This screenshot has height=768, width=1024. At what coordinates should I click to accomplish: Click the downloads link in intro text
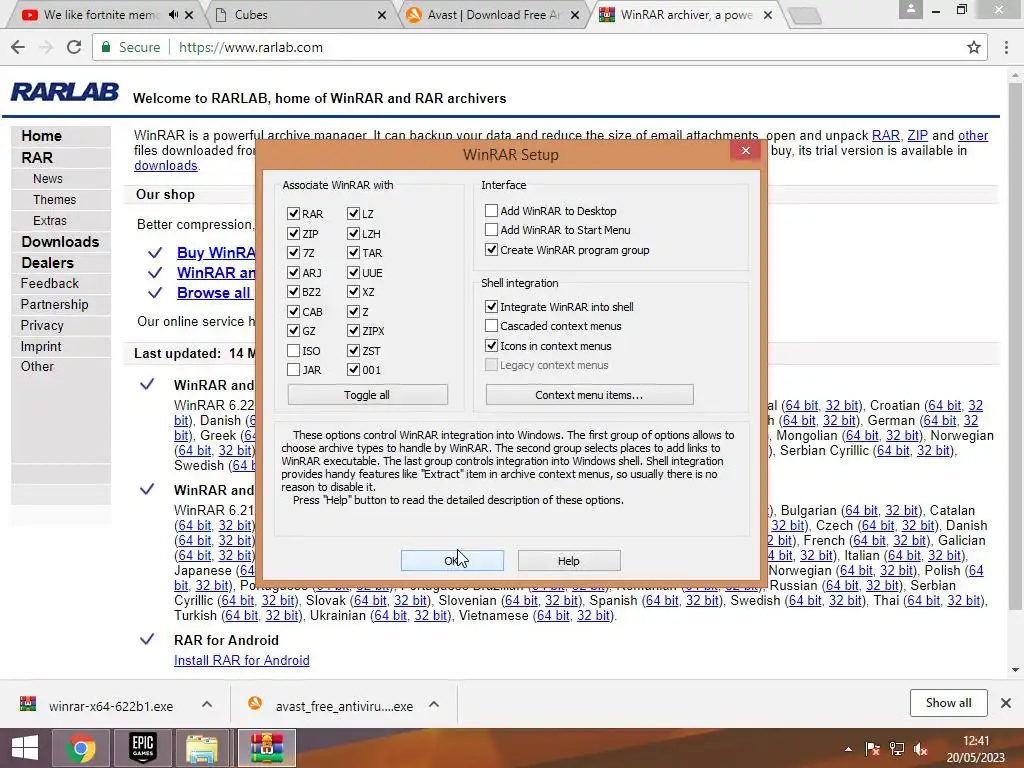[x=166, y=165]
